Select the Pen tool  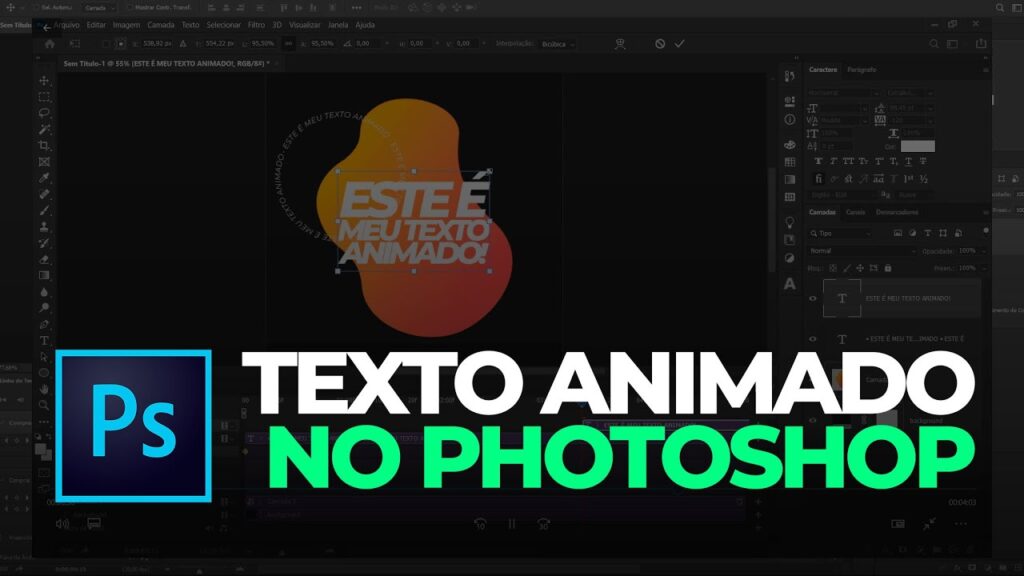click(44, 325)
